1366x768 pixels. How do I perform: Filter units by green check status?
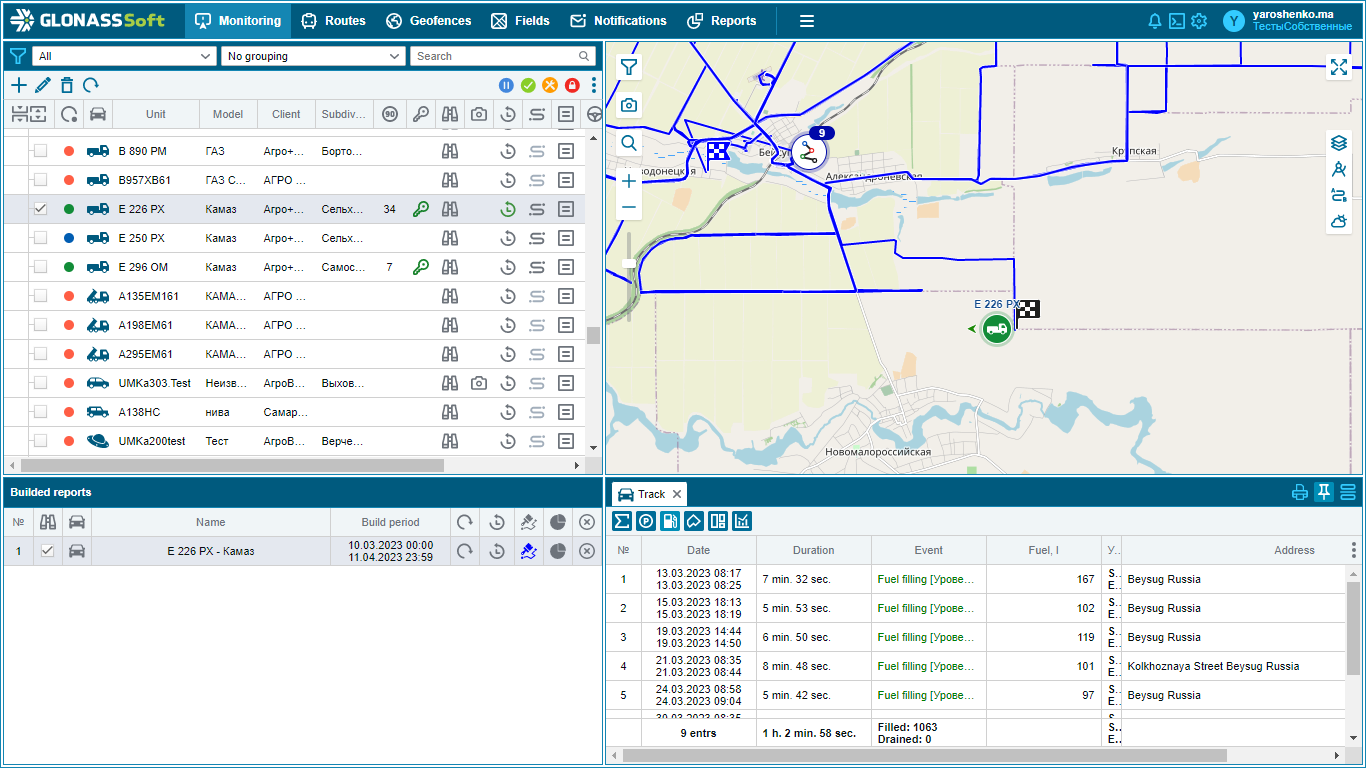pos(528,86)
